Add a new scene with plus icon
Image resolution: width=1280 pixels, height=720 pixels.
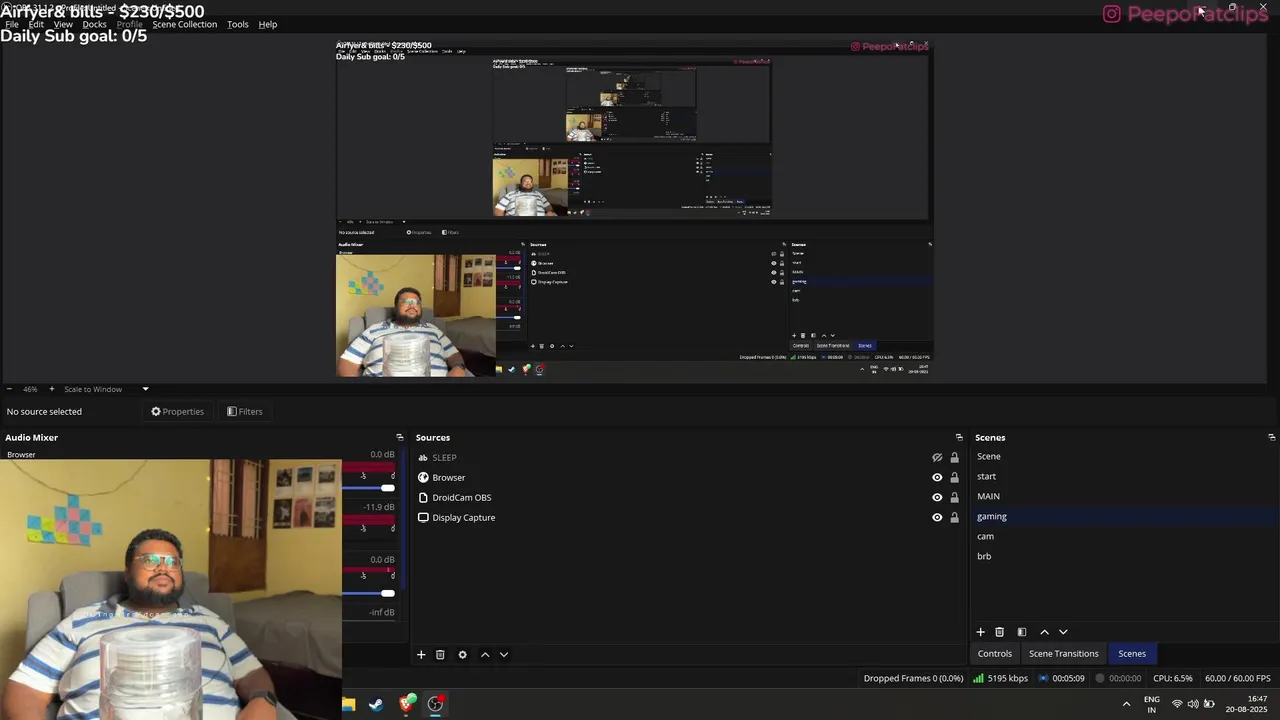point(980,632)
